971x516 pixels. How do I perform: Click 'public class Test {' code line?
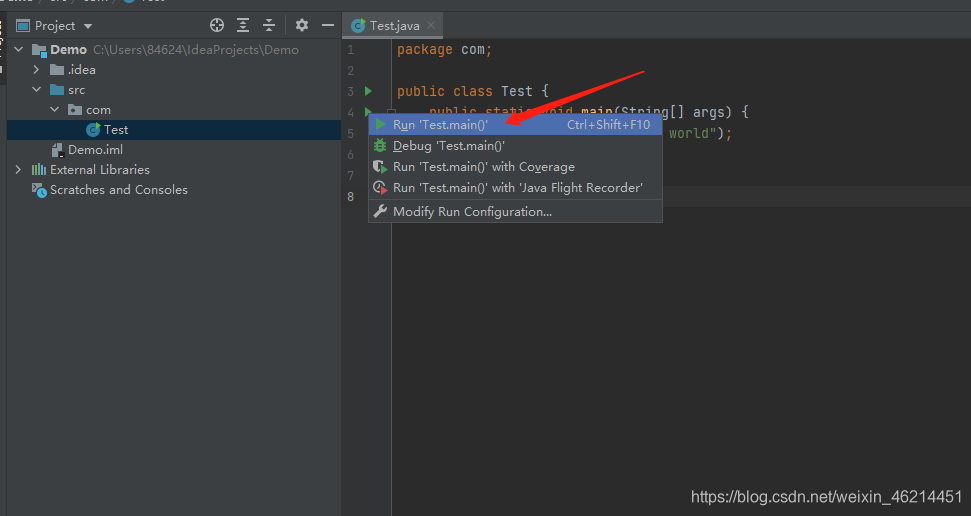472,91
